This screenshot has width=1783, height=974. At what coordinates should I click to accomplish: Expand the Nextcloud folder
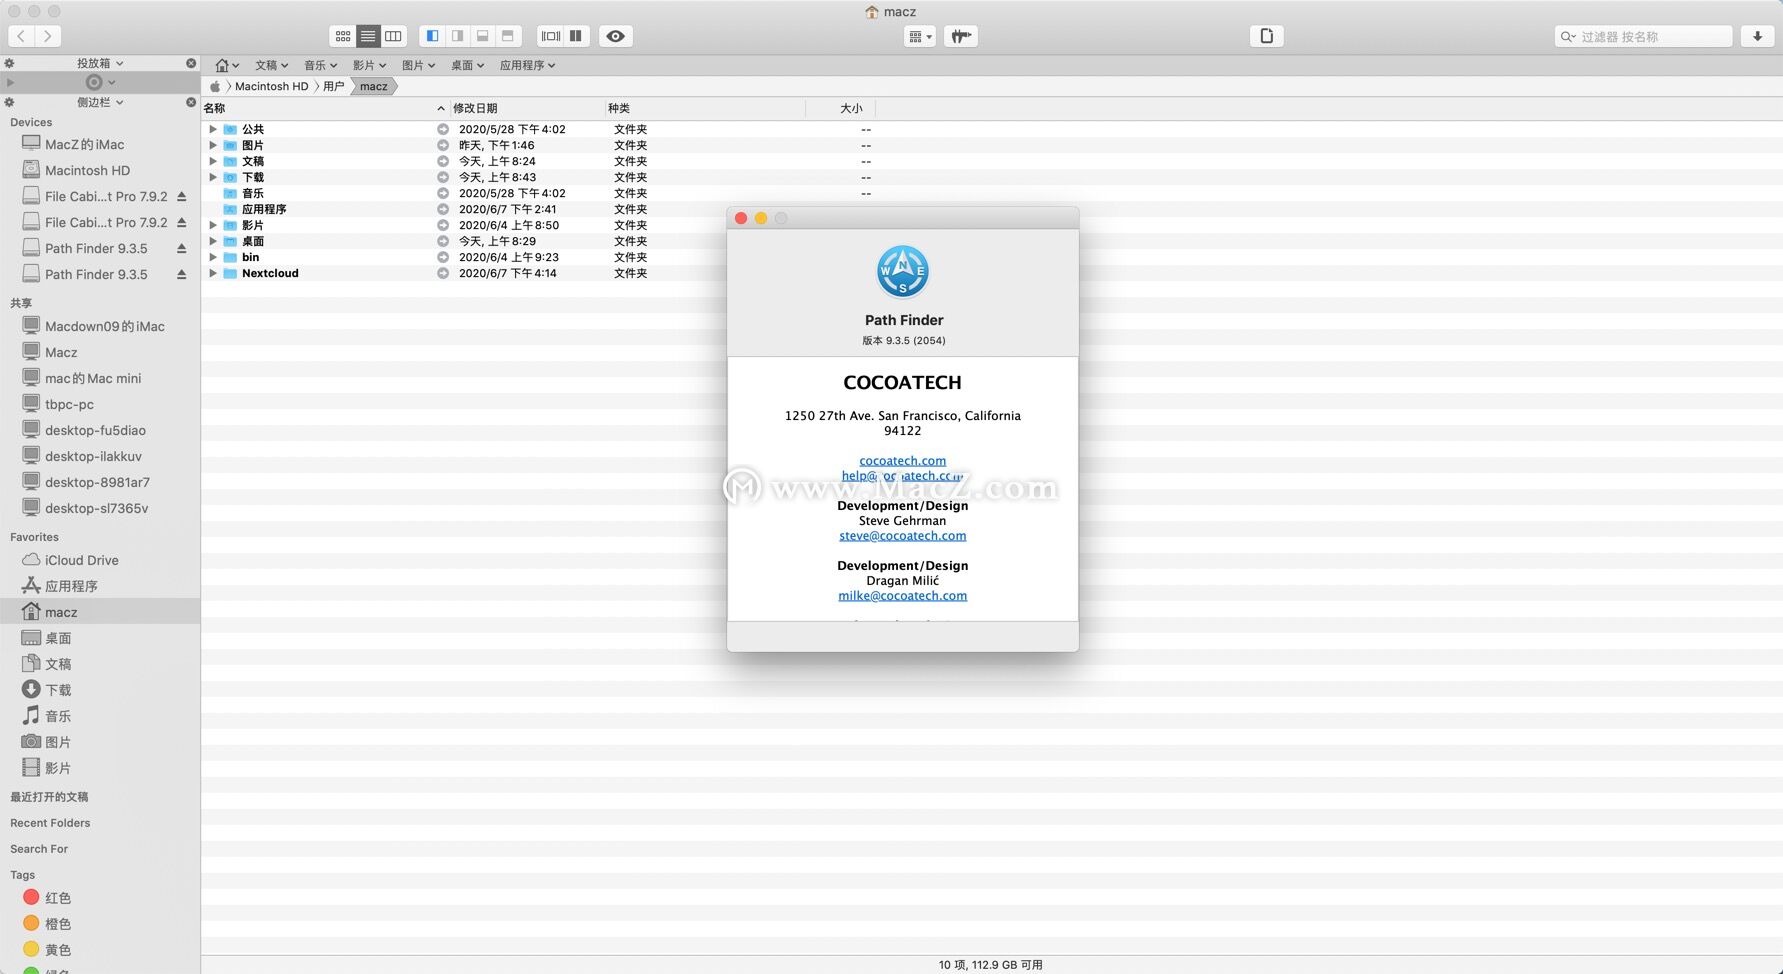tap(213, 273)
